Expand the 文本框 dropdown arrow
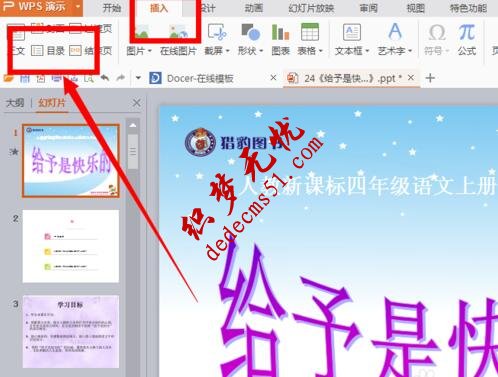This screenshot has width=498, height=377. click(367, 51)
